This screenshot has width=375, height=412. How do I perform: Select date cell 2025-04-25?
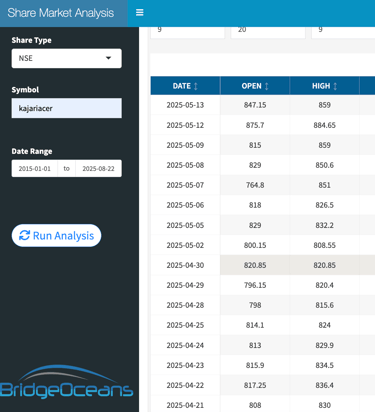click(x=185, y=325)
